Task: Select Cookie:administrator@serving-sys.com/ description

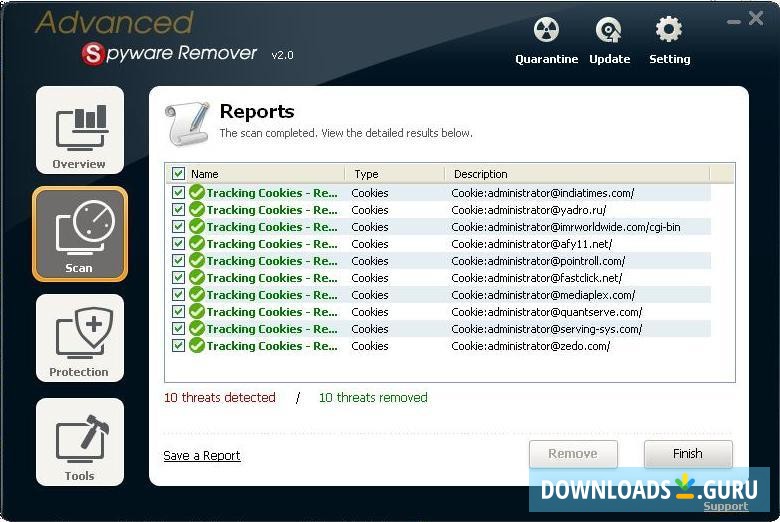Action: click(546, 329)
